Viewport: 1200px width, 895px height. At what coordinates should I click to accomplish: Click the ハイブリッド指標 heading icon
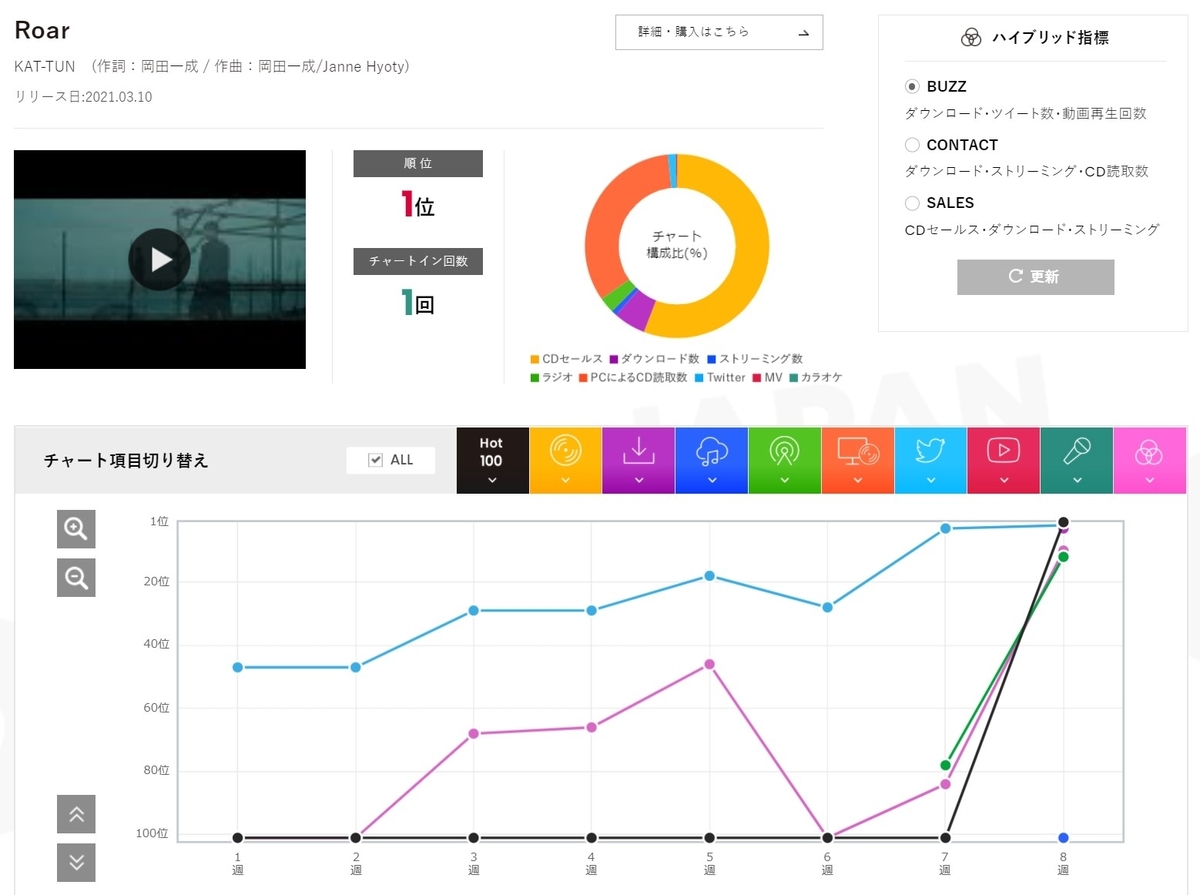pyautogui.click(x=970, y=38)
